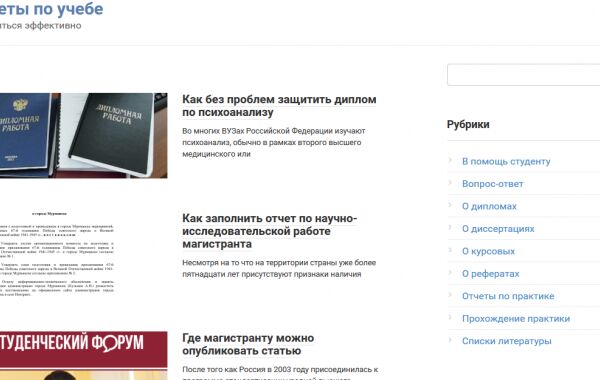Click the Студенческий форум banner image
This screenshot has width=600, height=380.
(83, 356)
